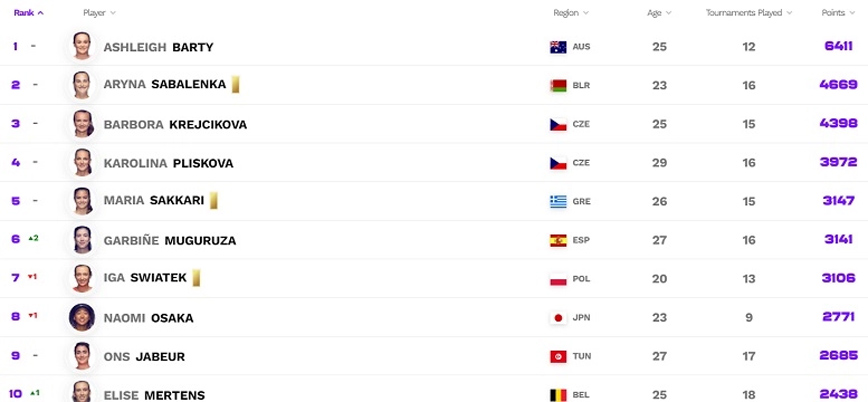Click the Australian flag icon

coord(558,47)
